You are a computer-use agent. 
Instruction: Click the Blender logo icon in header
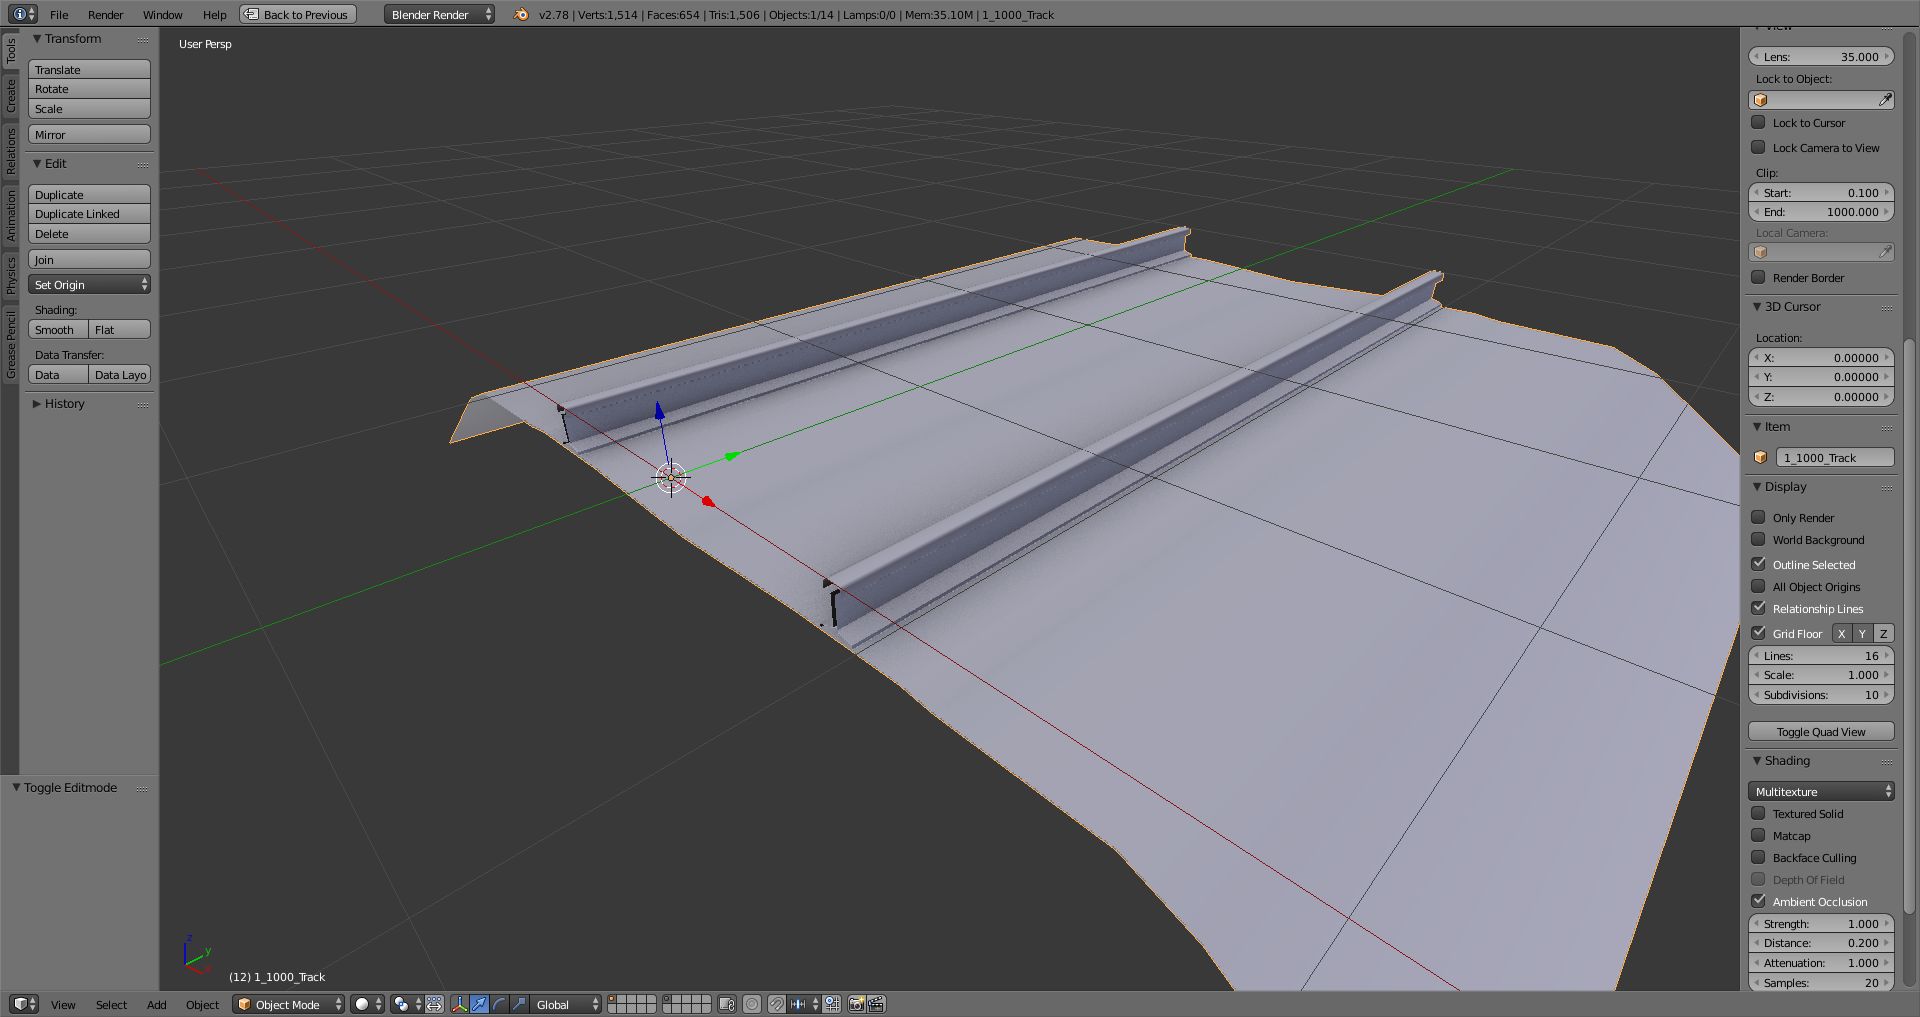pyautogui.click(x=521, y=14)
